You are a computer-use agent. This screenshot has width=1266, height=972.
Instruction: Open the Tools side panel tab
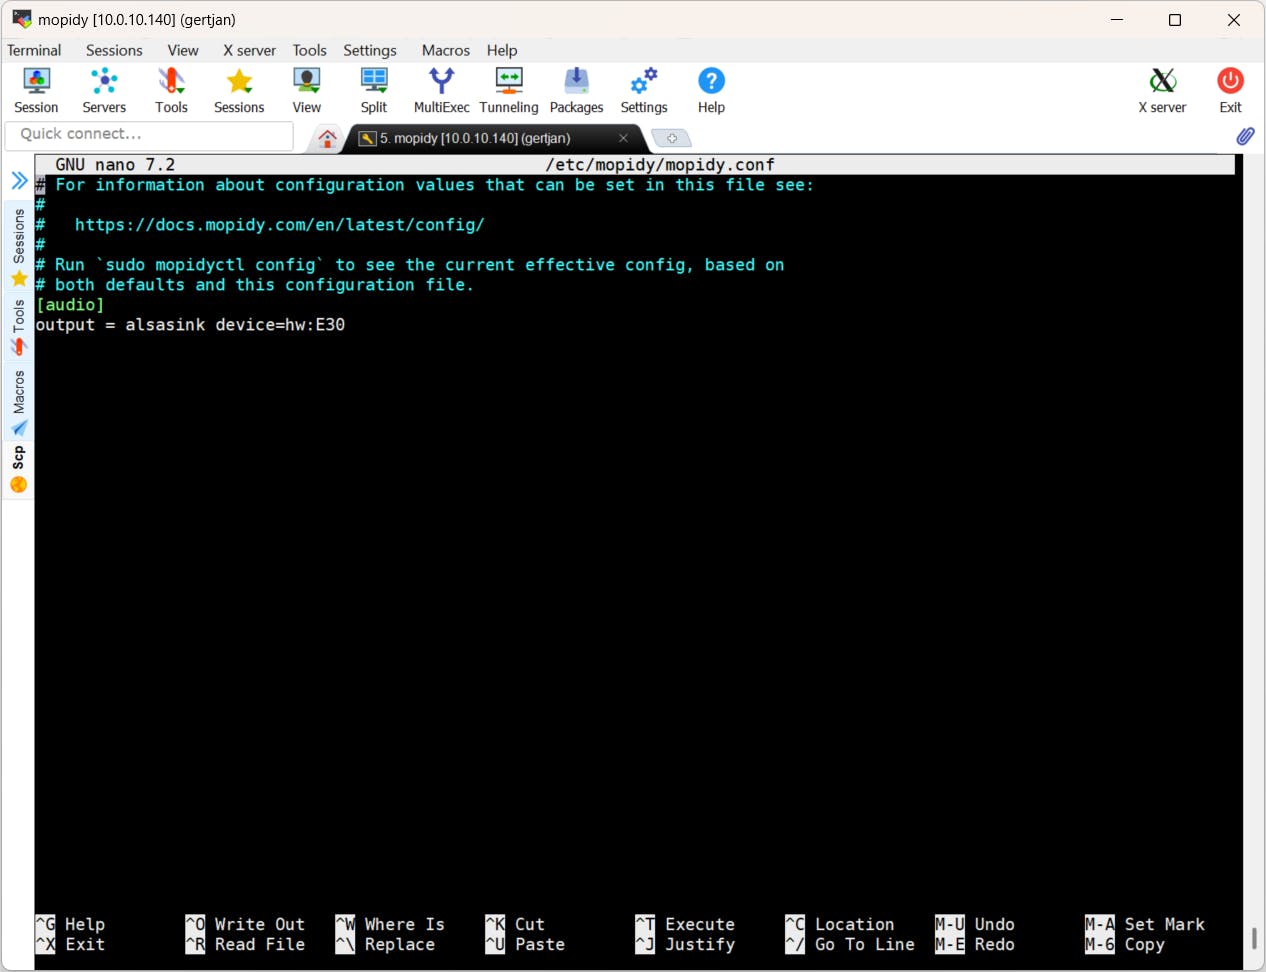18,328
